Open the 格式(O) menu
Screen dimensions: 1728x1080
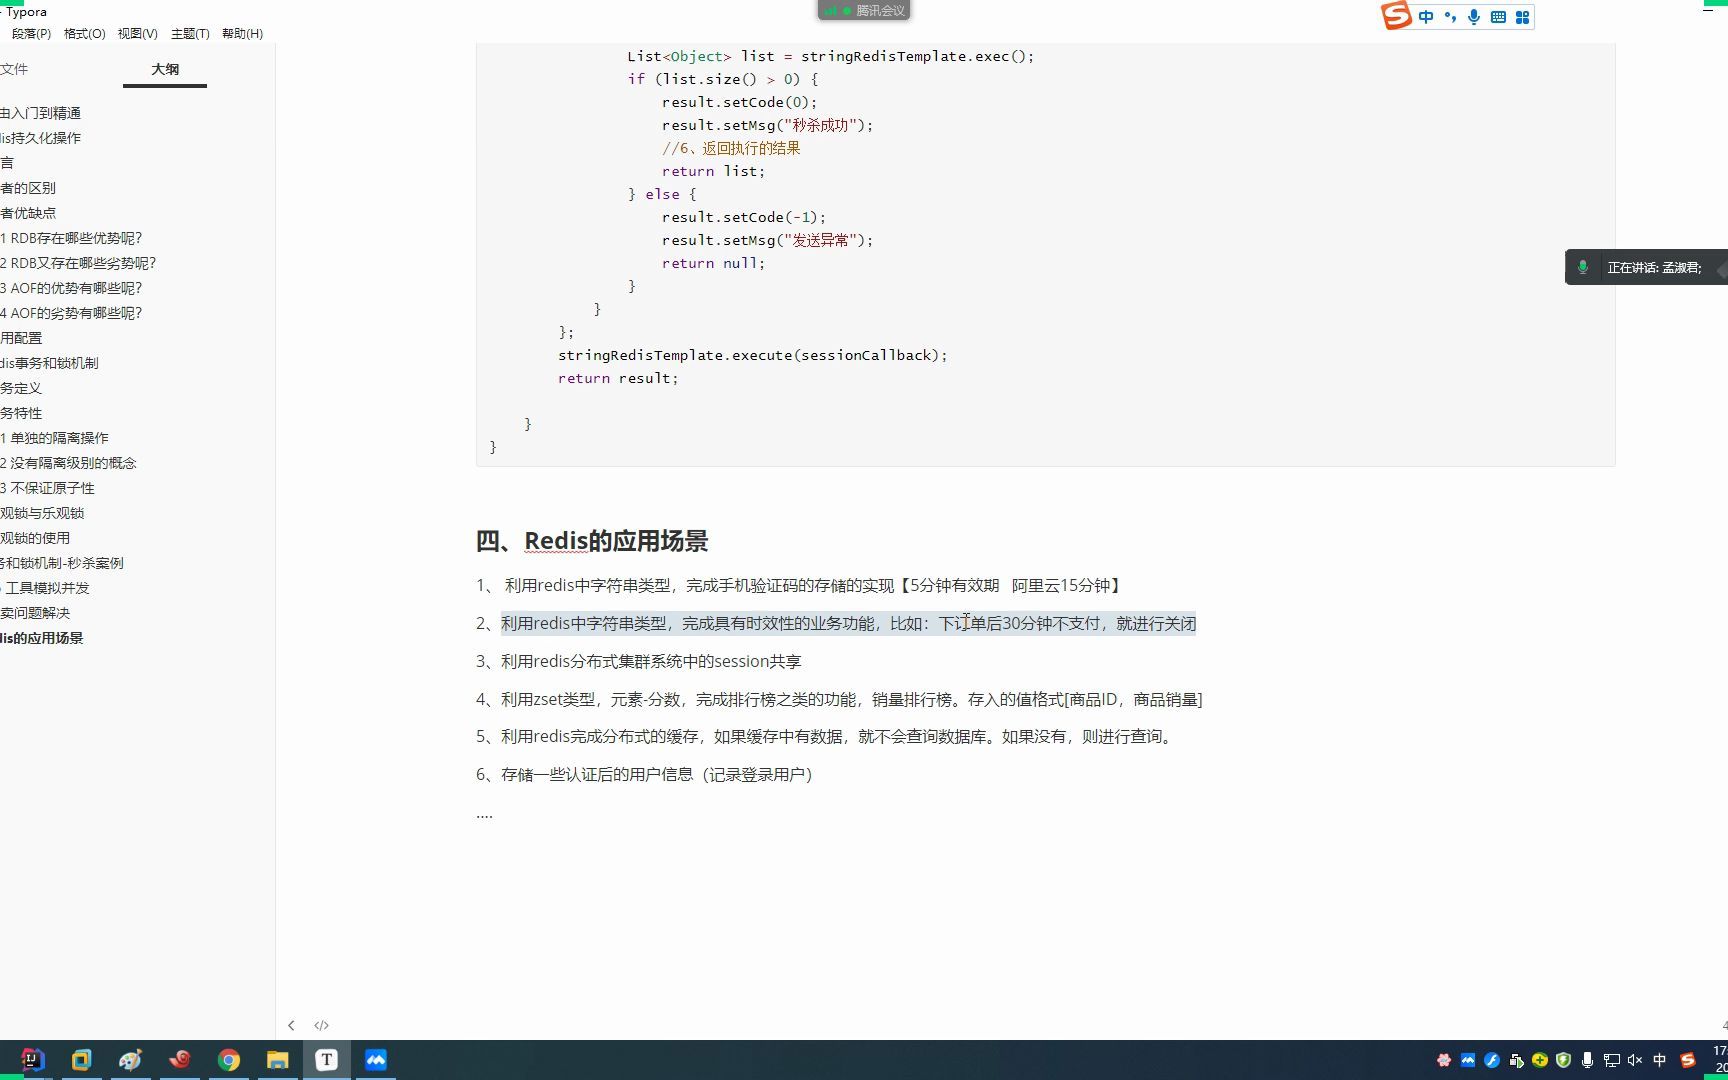pyautogui.click(x=84, y=34)
